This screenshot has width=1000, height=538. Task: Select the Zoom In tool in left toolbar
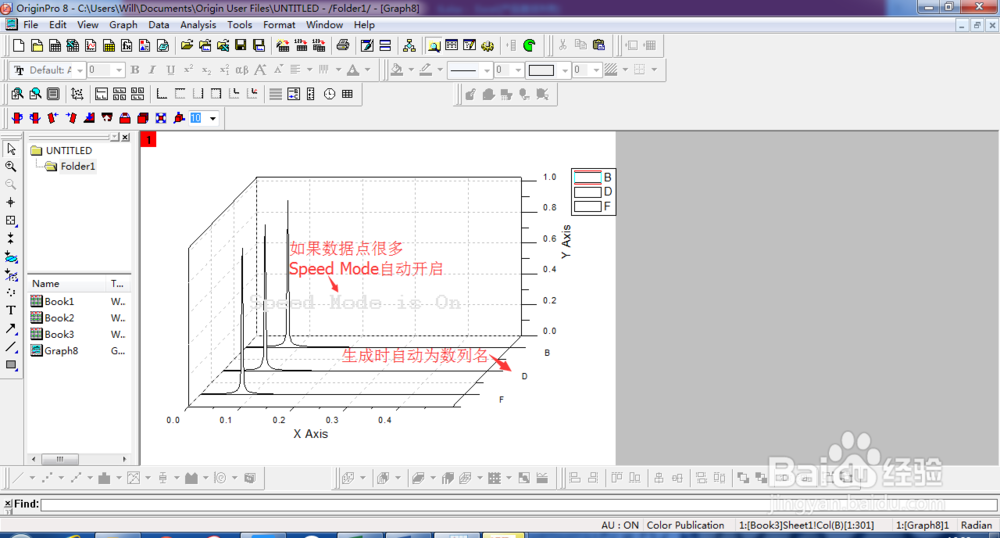[11, 166]
